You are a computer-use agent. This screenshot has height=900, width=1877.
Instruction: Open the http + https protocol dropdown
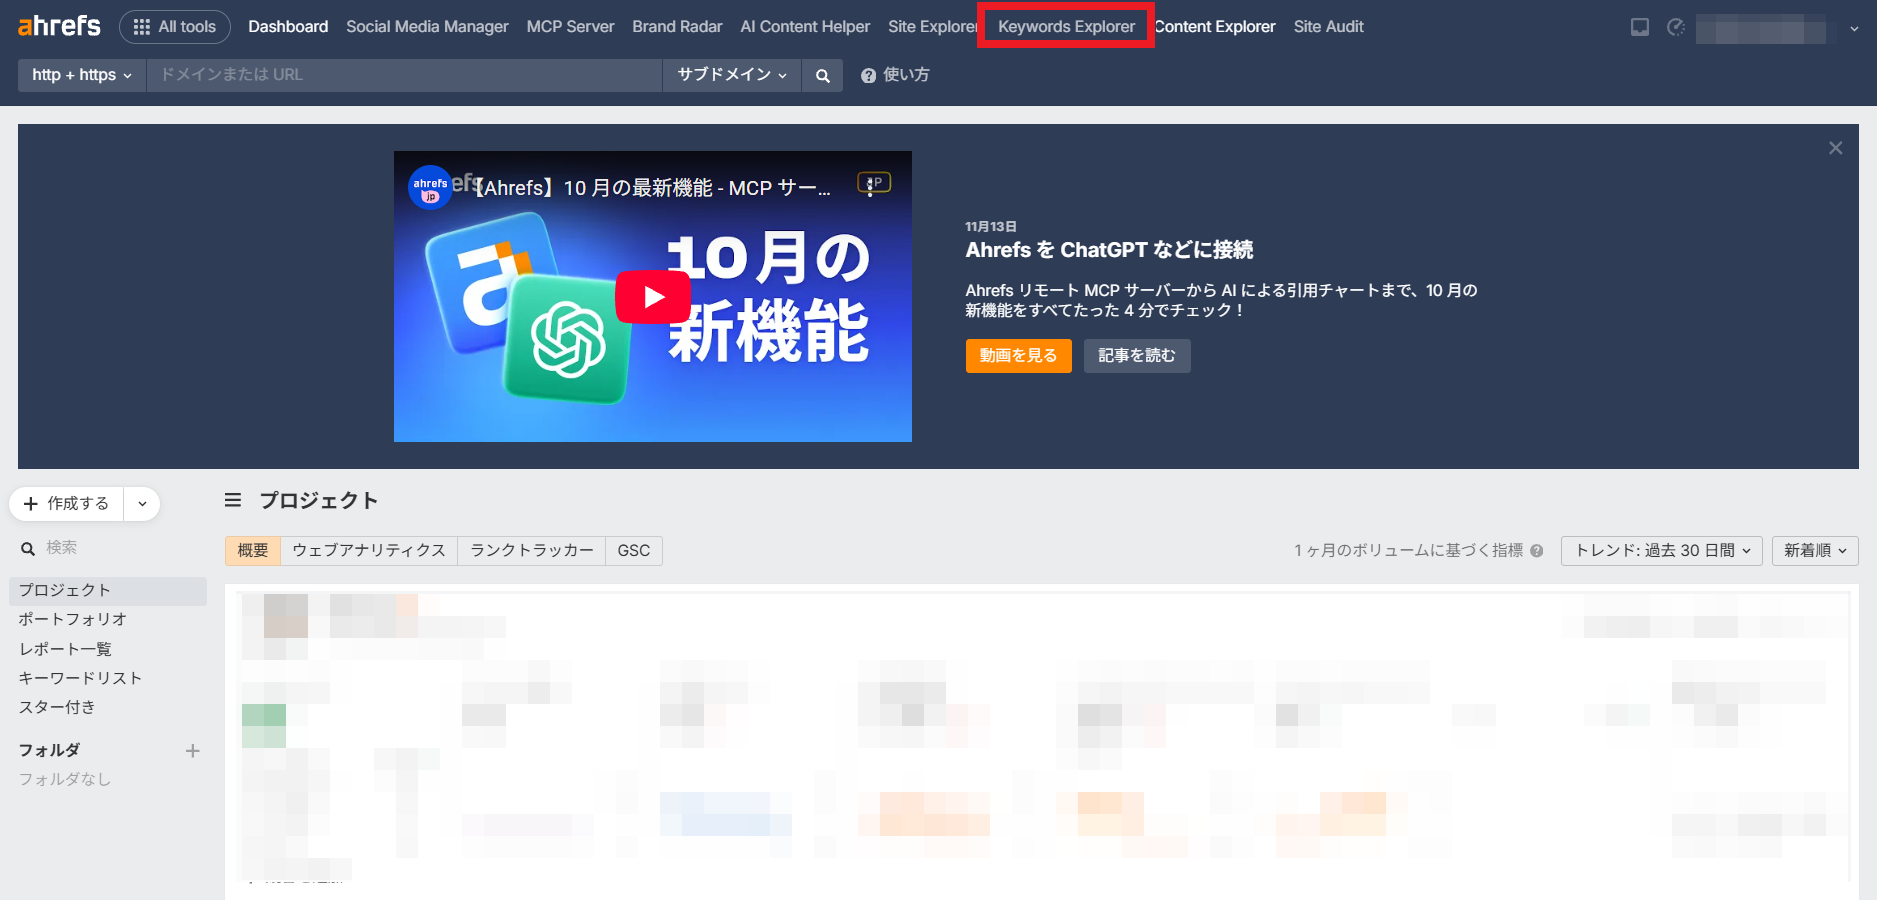pos(81,75)
